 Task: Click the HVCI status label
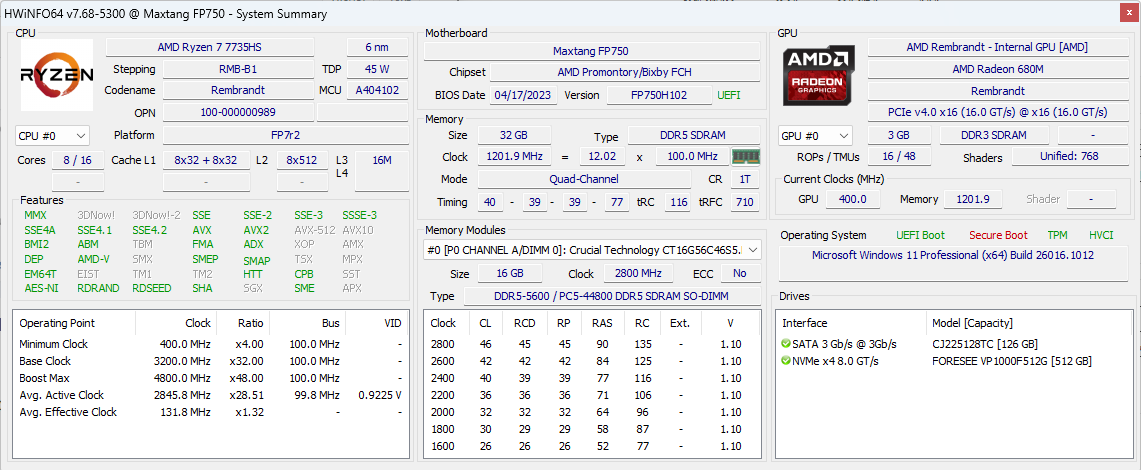click(x=1101, y=235)
